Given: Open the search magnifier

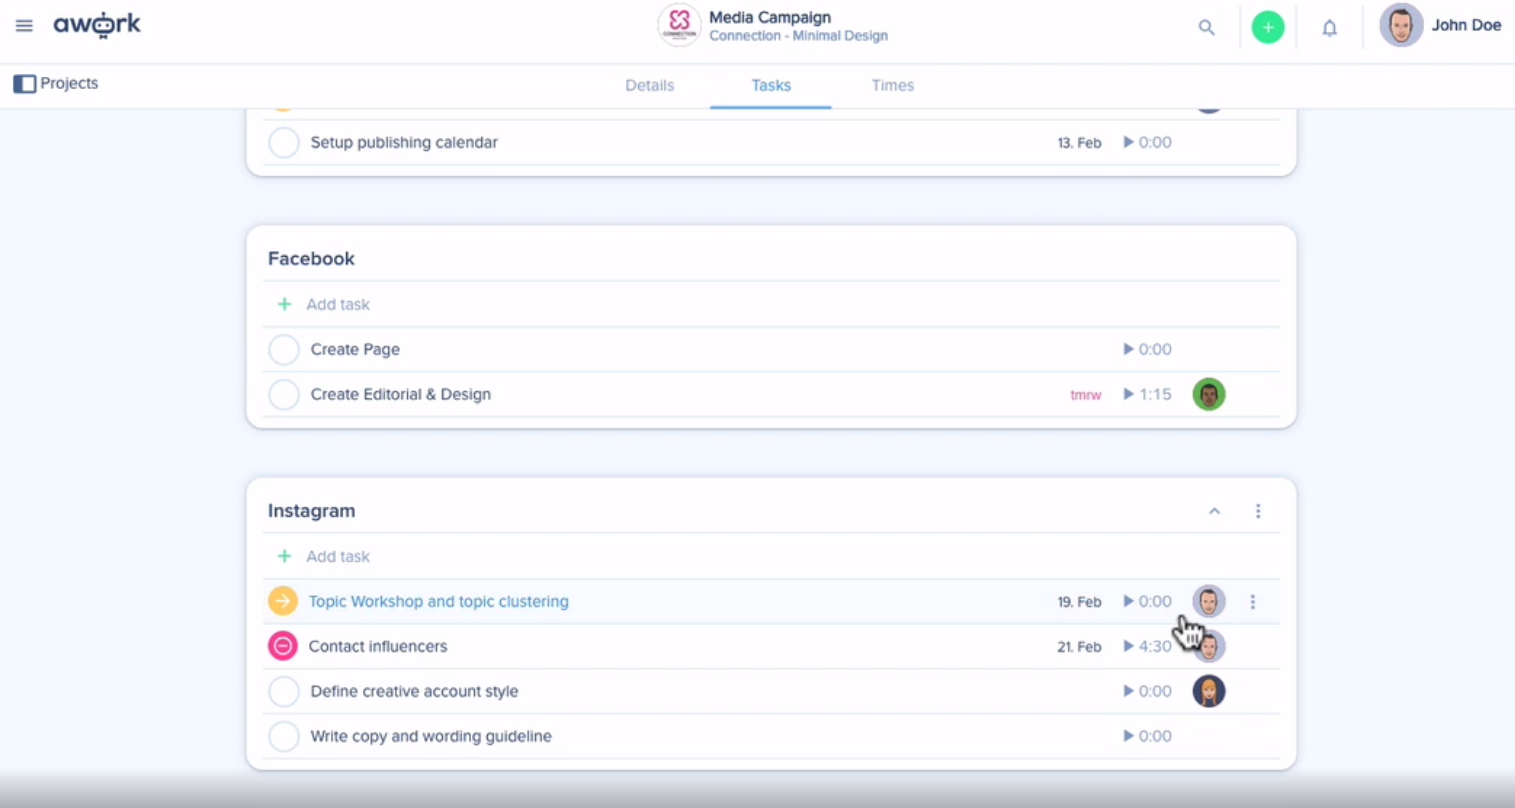Looking at the screenshot, I should point(1207,28).
